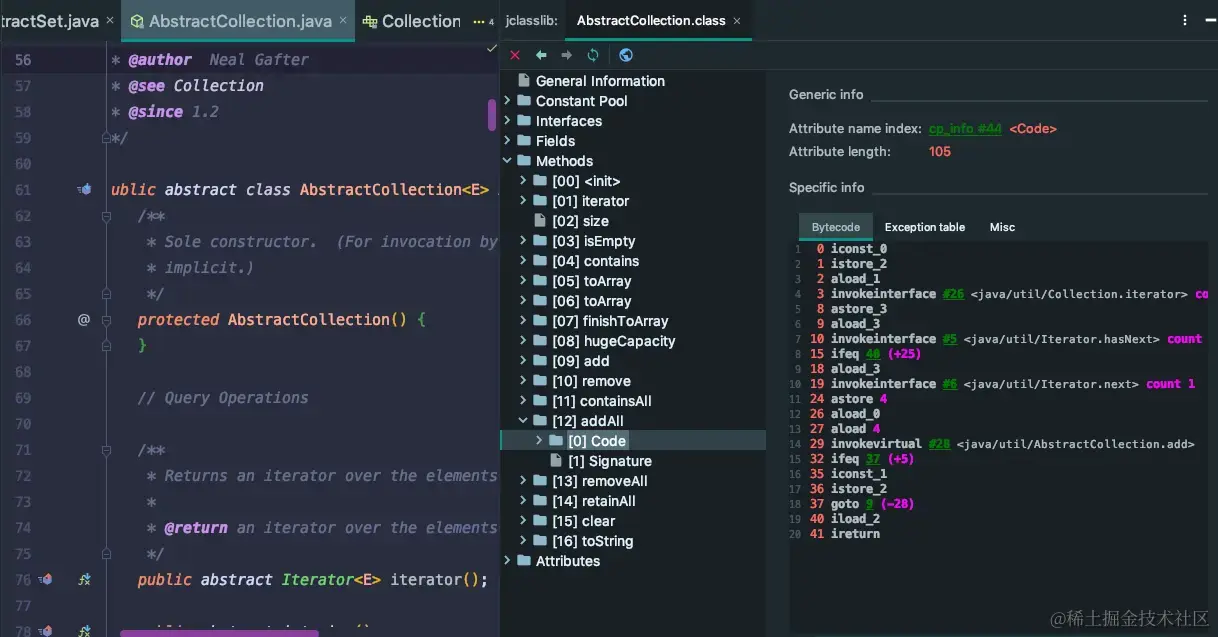The width and height of the screenshot is (1218, 637).
Task: Click the reload icon in jclasslib toolbar
Action: pyautogui.click(x=593, y=55)
